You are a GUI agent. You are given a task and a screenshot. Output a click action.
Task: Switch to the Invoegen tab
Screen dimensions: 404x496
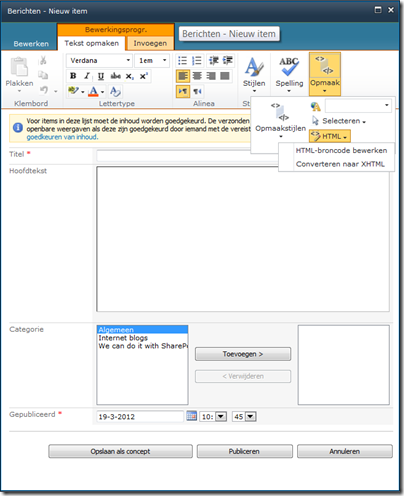tap(150, 43)
